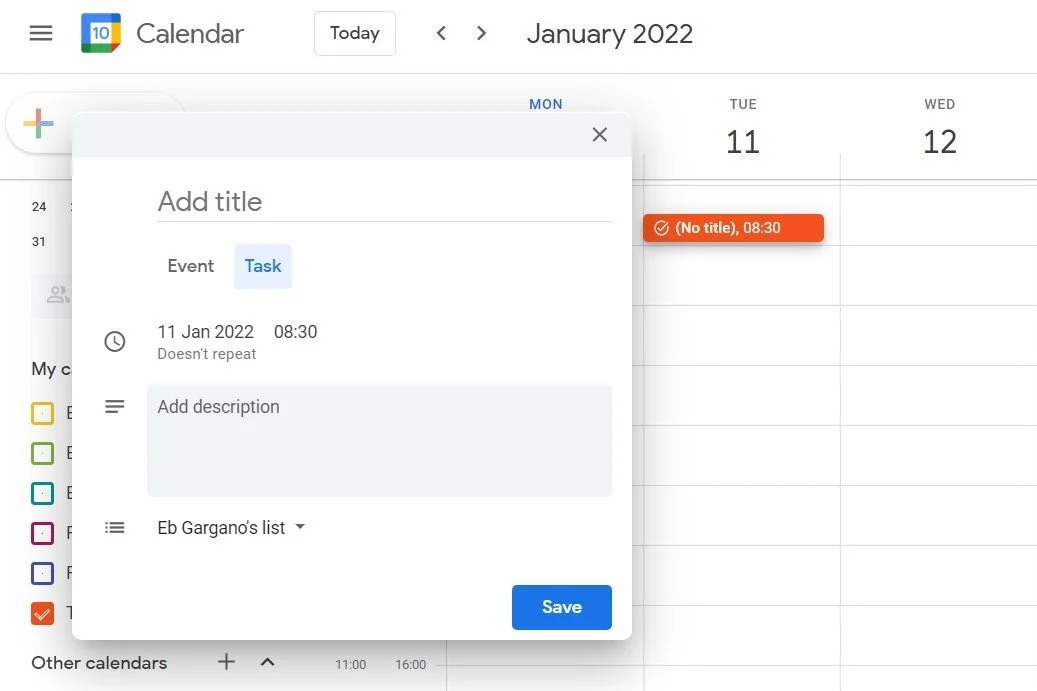Click the Add title field
The image size is (1037, 691).
(384, 202)
